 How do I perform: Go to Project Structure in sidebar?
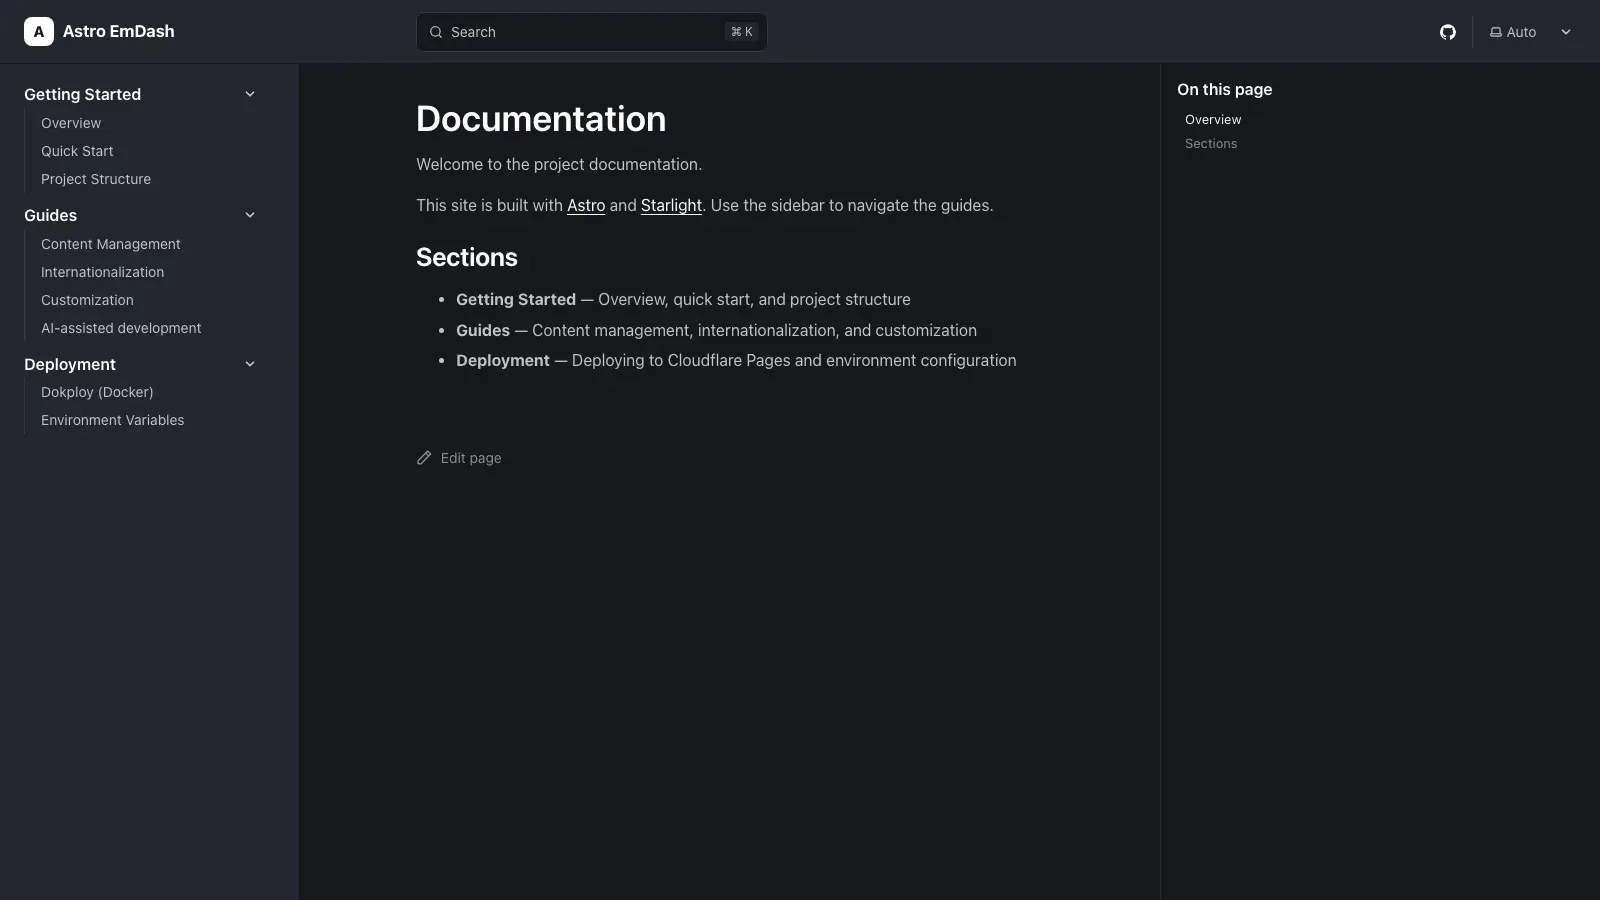[96, 179]
